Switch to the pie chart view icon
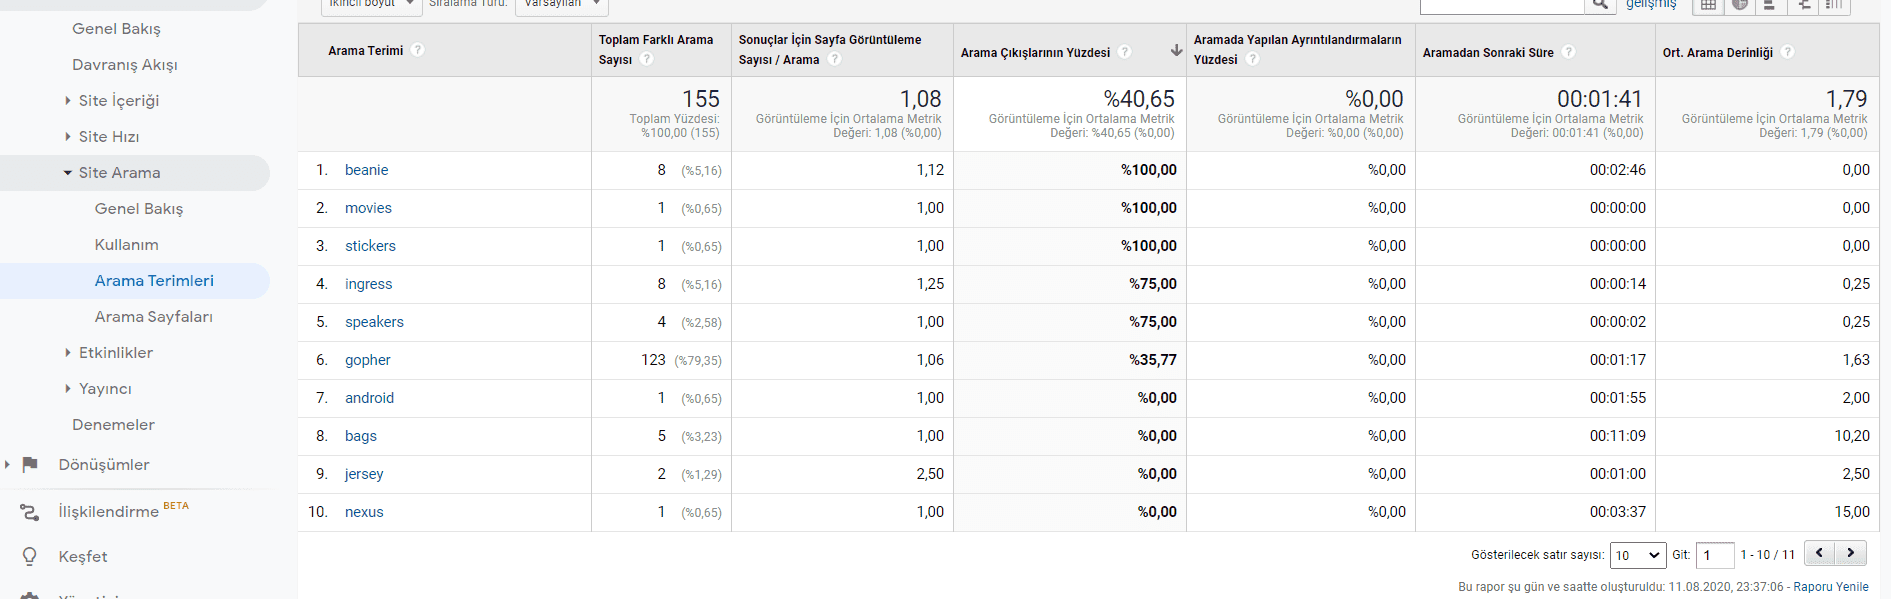Viewport: 1891px width, 599px height. point(1740,5)
